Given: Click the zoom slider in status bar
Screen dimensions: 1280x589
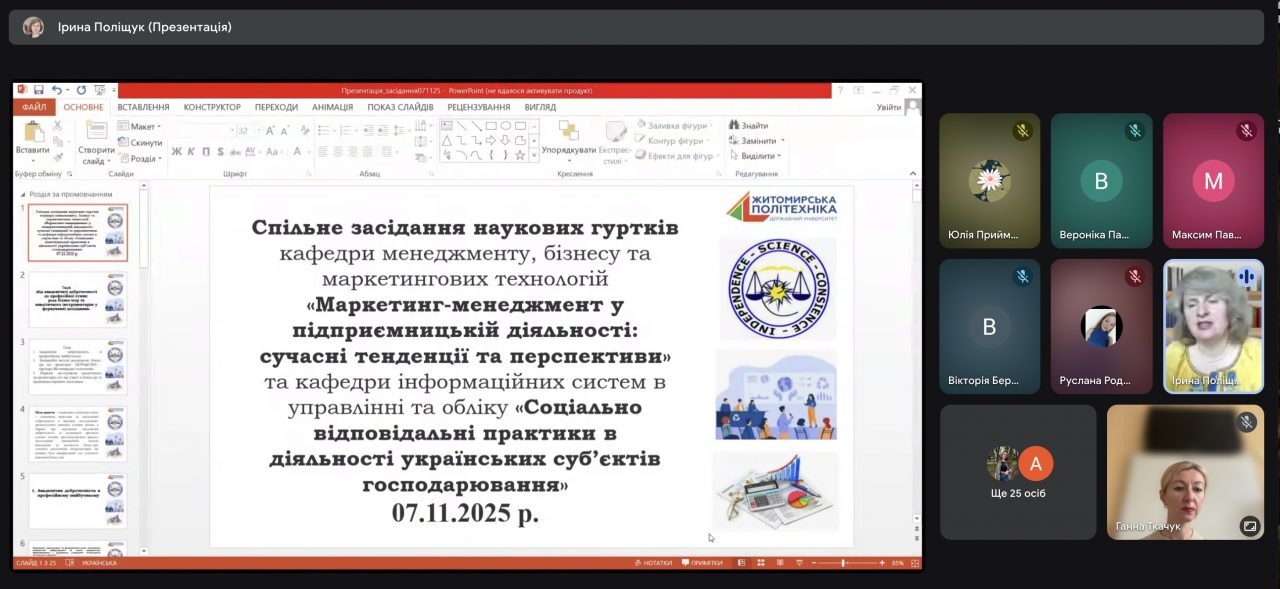Looking at the screenshot, I should 842,563.
